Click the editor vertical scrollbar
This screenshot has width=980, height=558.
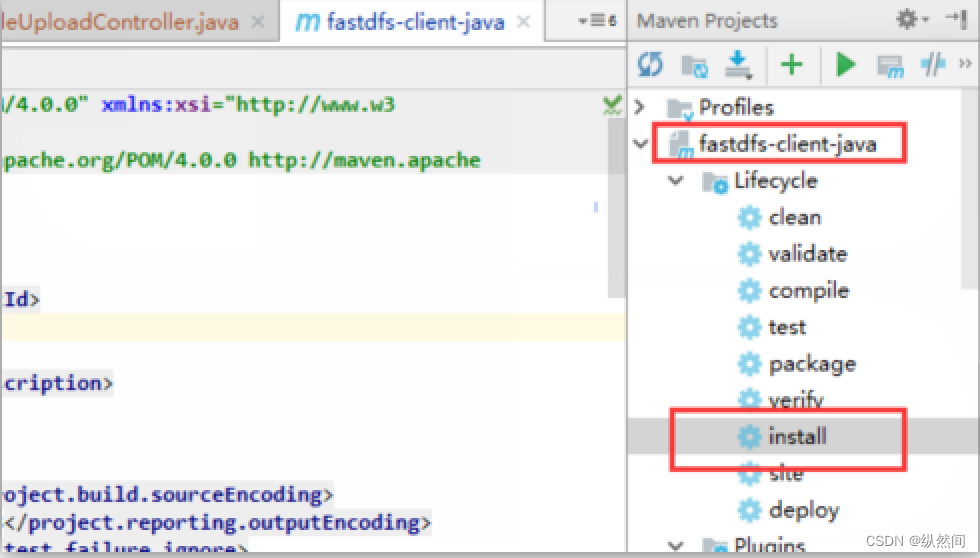pyautogui.click(x=617, y=208)
